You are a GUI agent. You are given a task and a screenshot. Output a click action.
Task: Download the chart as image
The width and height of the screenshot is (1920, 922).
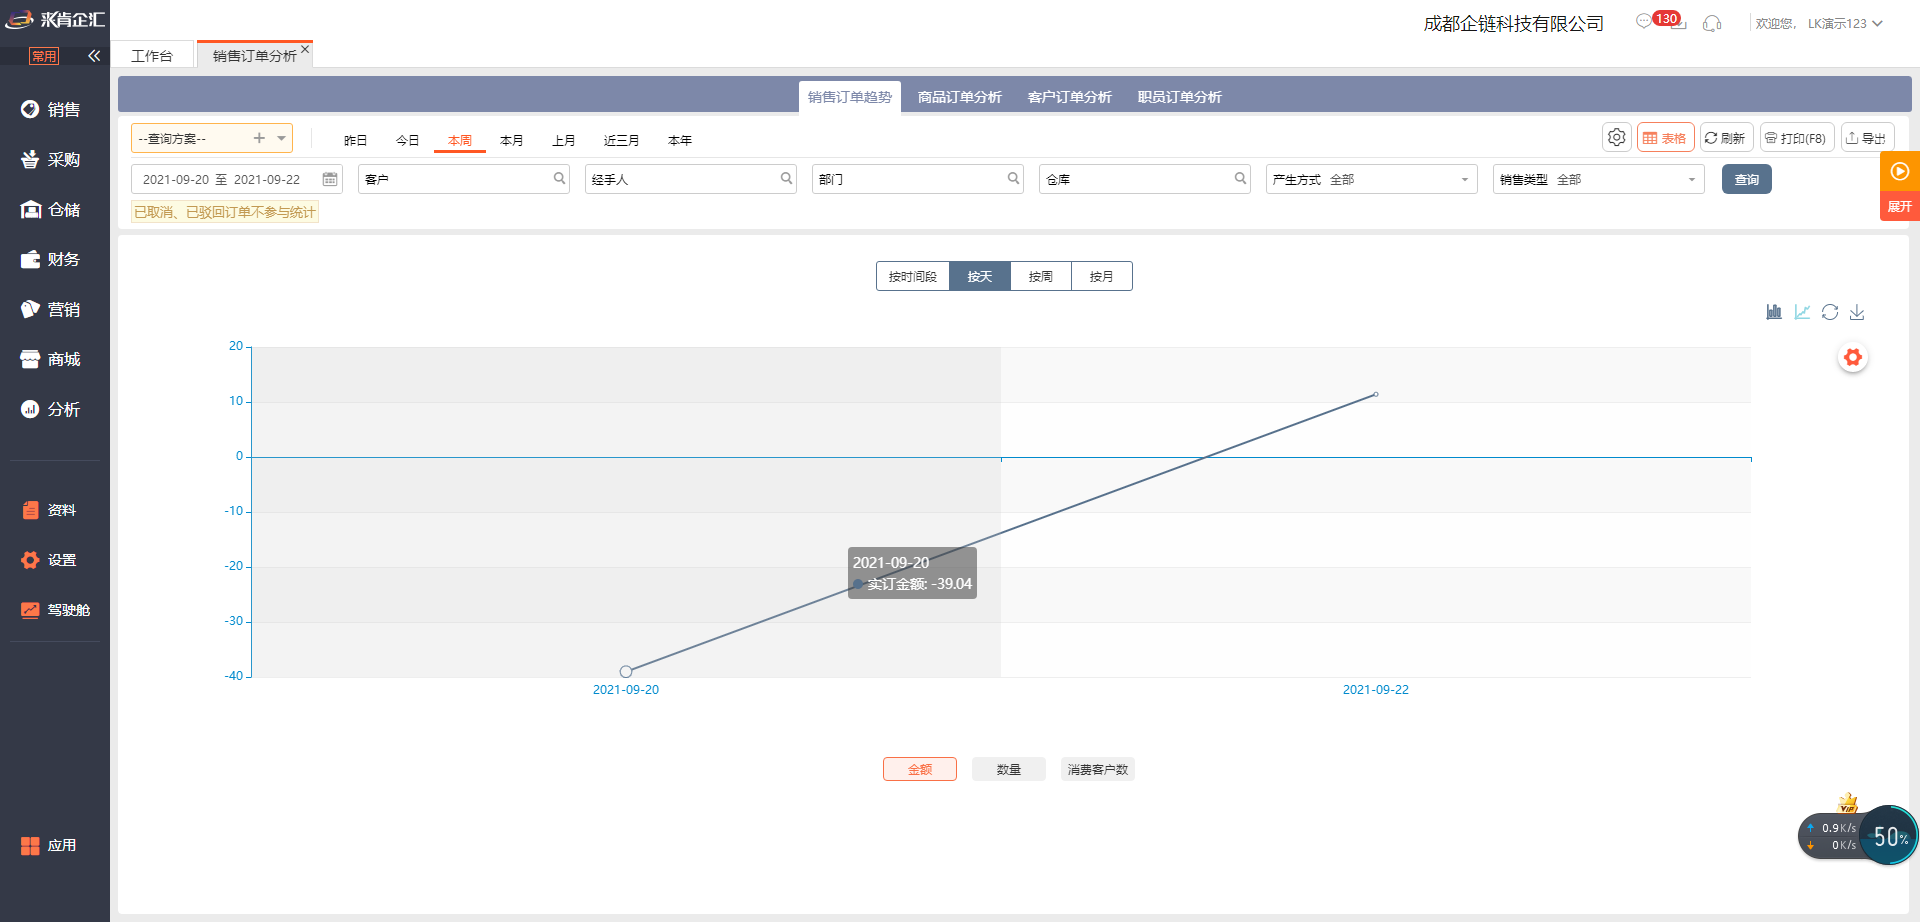pyautogui.click(x=1857, y=312)
